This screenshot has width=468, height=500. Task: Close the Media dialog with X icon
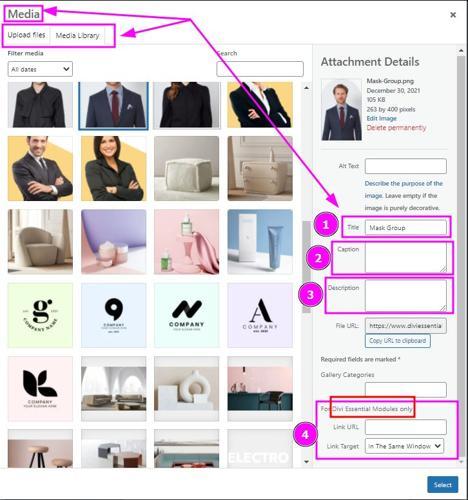[x=453, y=15]
